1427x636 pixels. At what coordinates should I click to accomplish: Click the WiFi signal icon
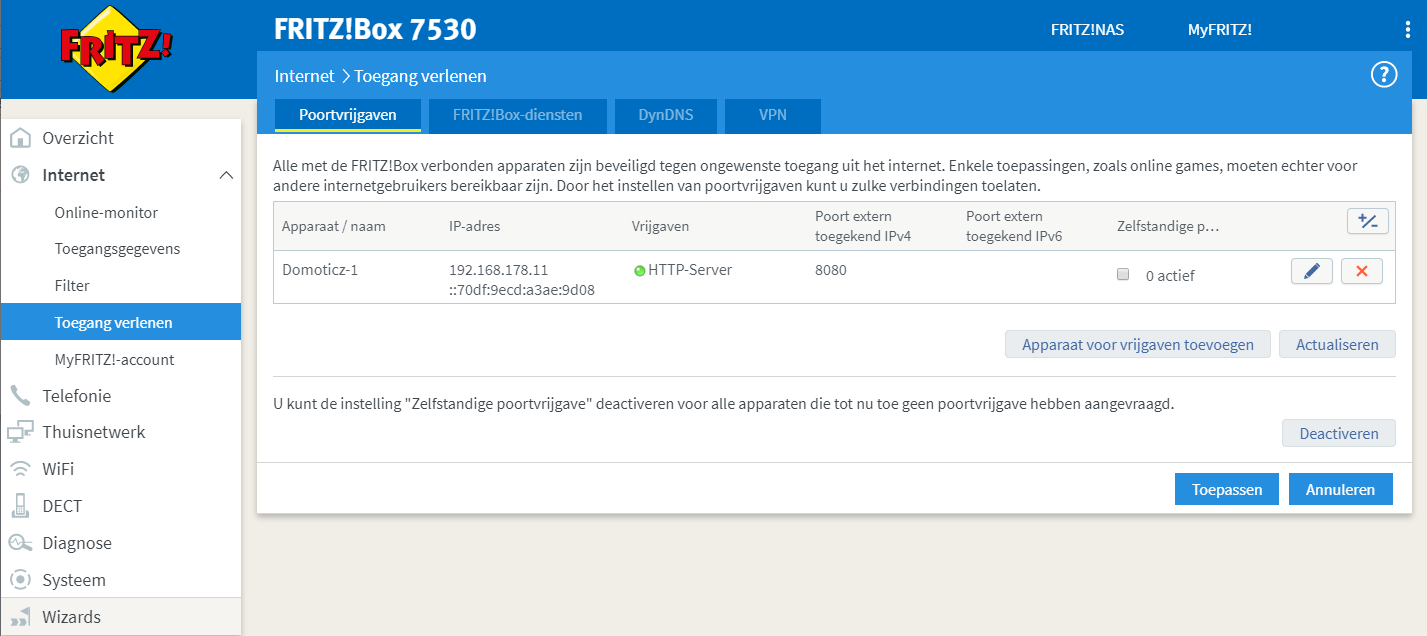pos(20,469)
